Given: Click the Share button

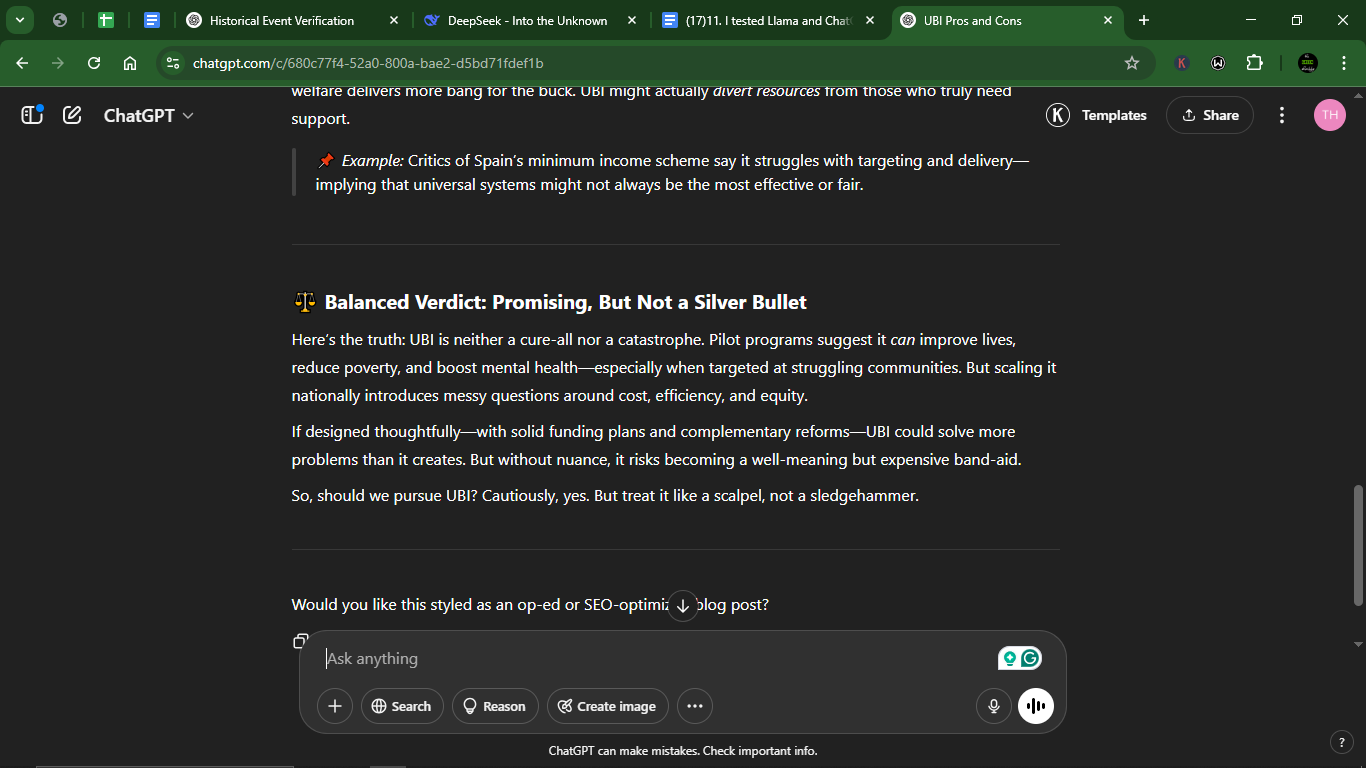Looking at the screenshot, I should (1210, 115).
